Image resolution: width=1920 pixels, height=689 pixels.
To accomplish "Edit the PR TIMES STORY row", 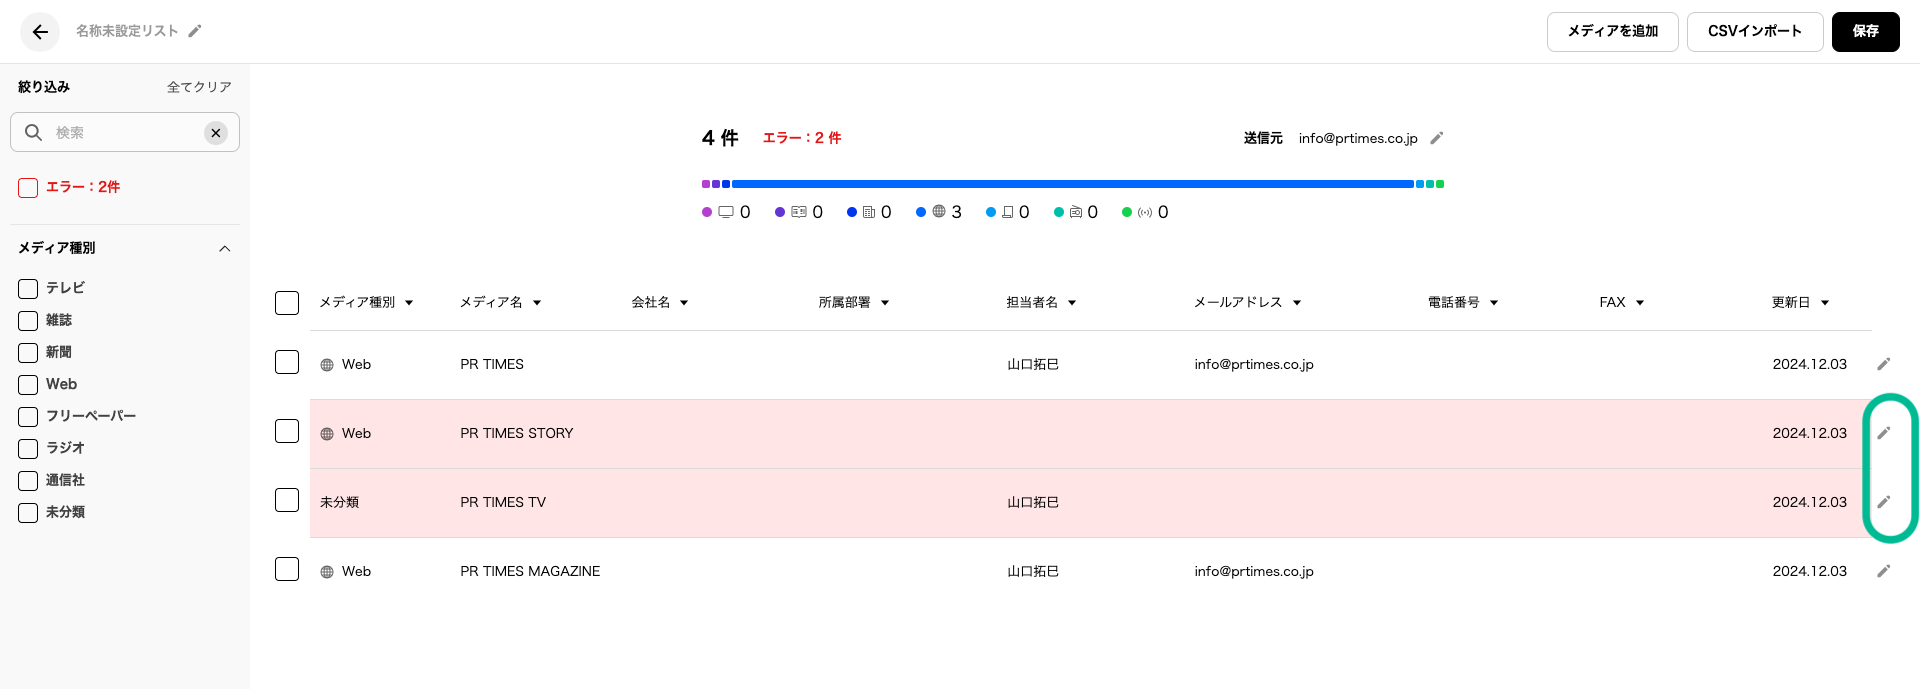I will (1883, 433).
